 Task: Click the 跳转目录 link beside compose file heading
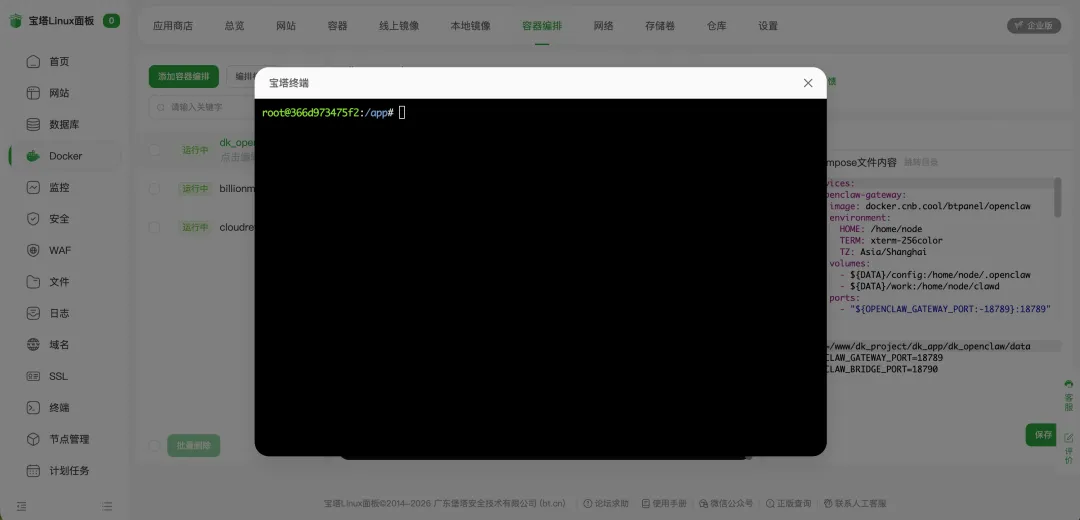tap(921, 163)
